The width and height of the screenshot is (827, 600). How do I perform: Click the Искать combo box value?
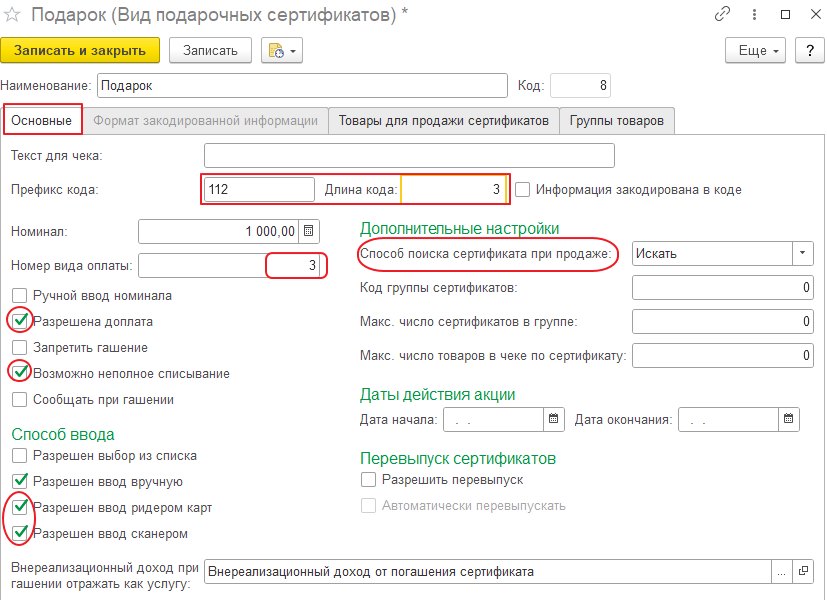click(713, 254)
